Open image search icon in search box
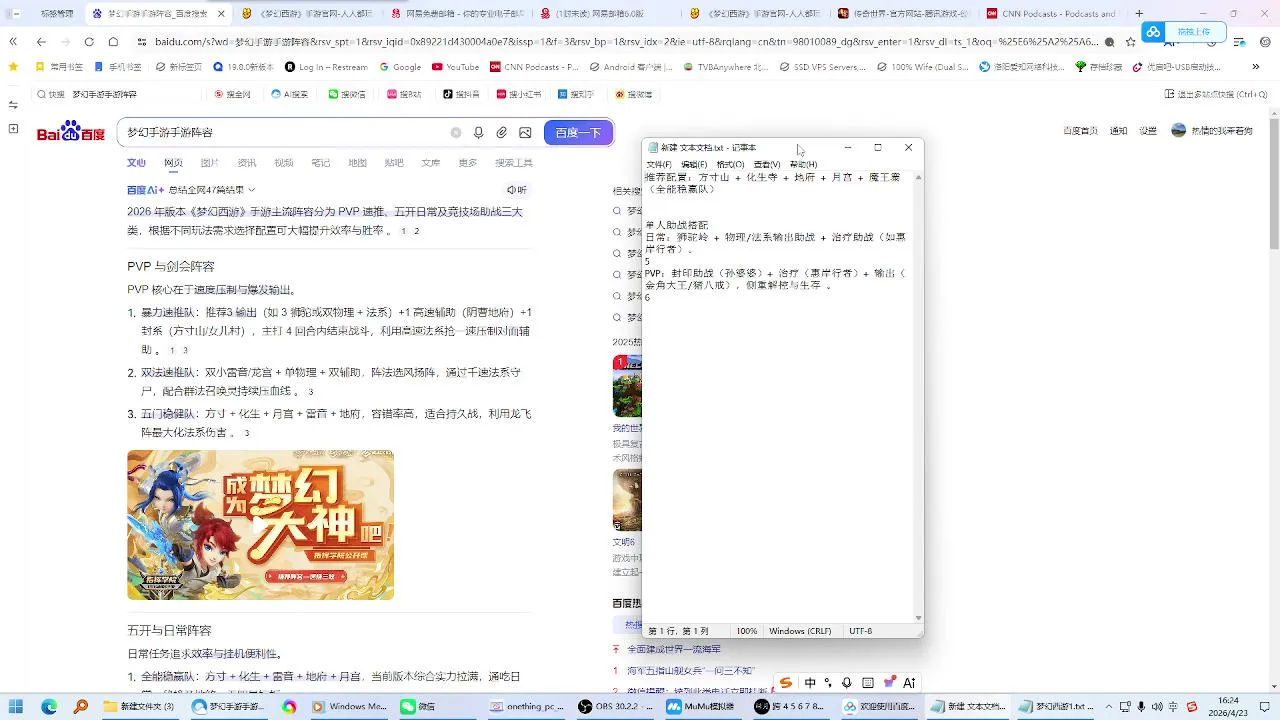This screenshot has height=720, width=1280. point(525,132)
